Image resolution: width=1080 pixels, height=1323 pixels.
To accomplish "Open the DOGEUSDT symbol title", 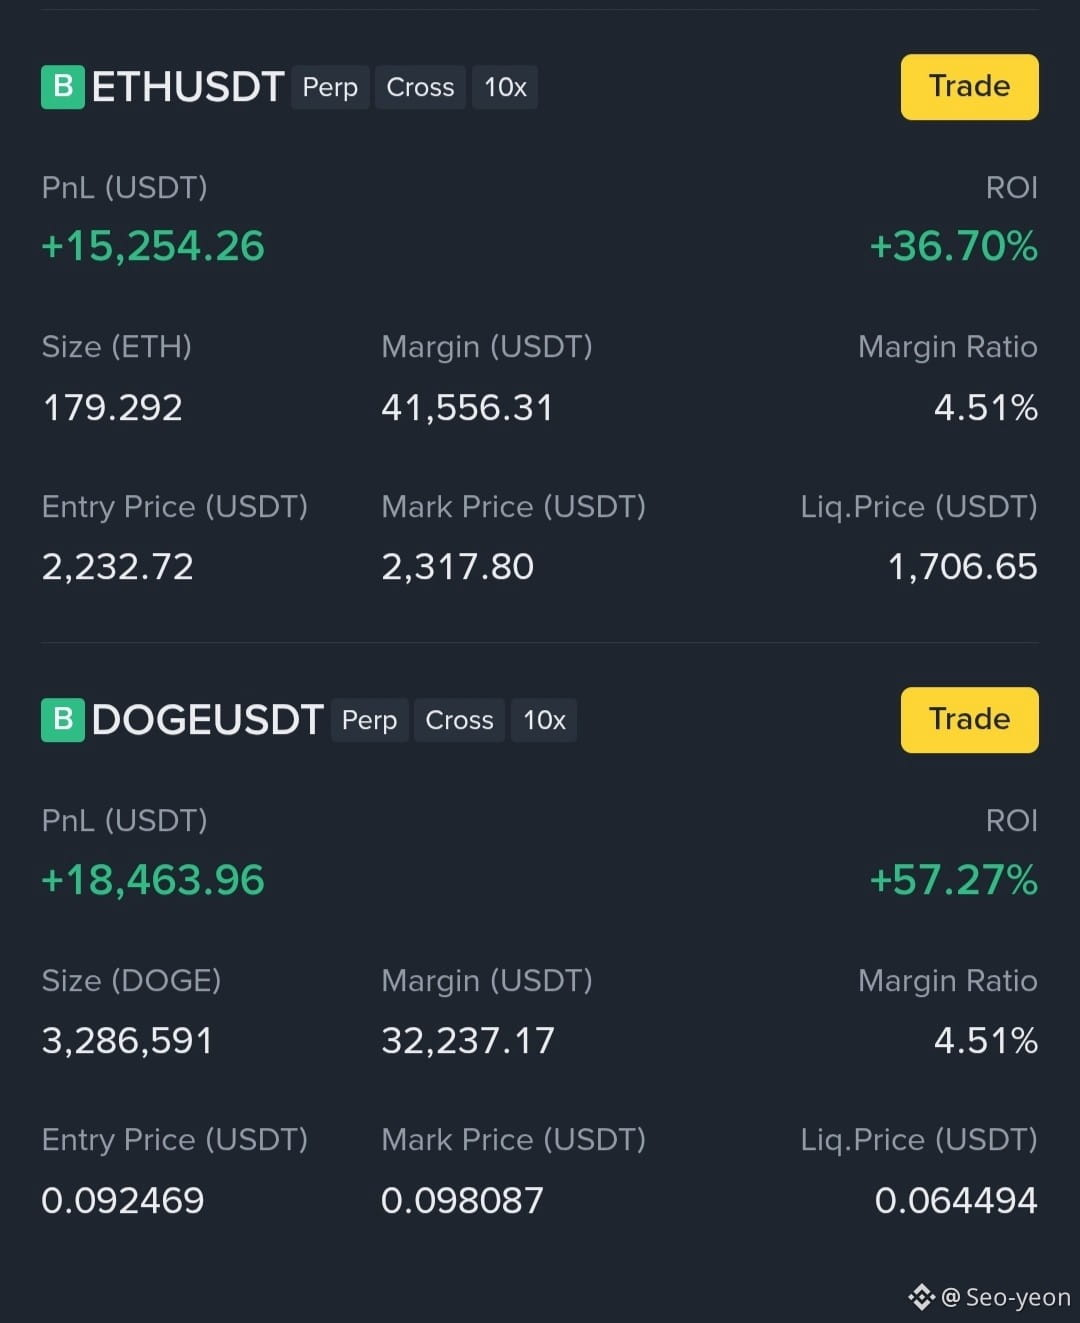I will [x=207, y=720].
